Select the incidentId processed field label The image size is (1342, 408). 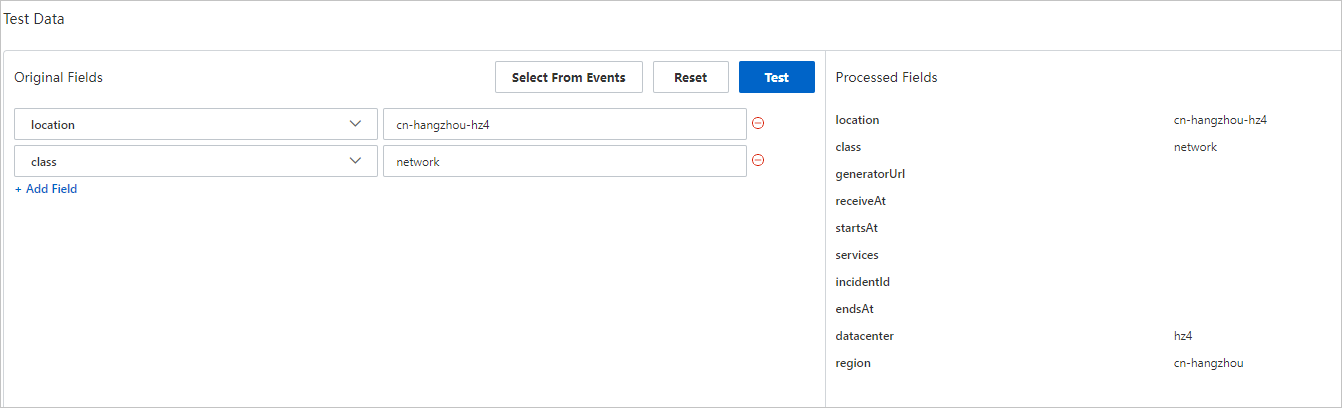click(x=862, y=282)
